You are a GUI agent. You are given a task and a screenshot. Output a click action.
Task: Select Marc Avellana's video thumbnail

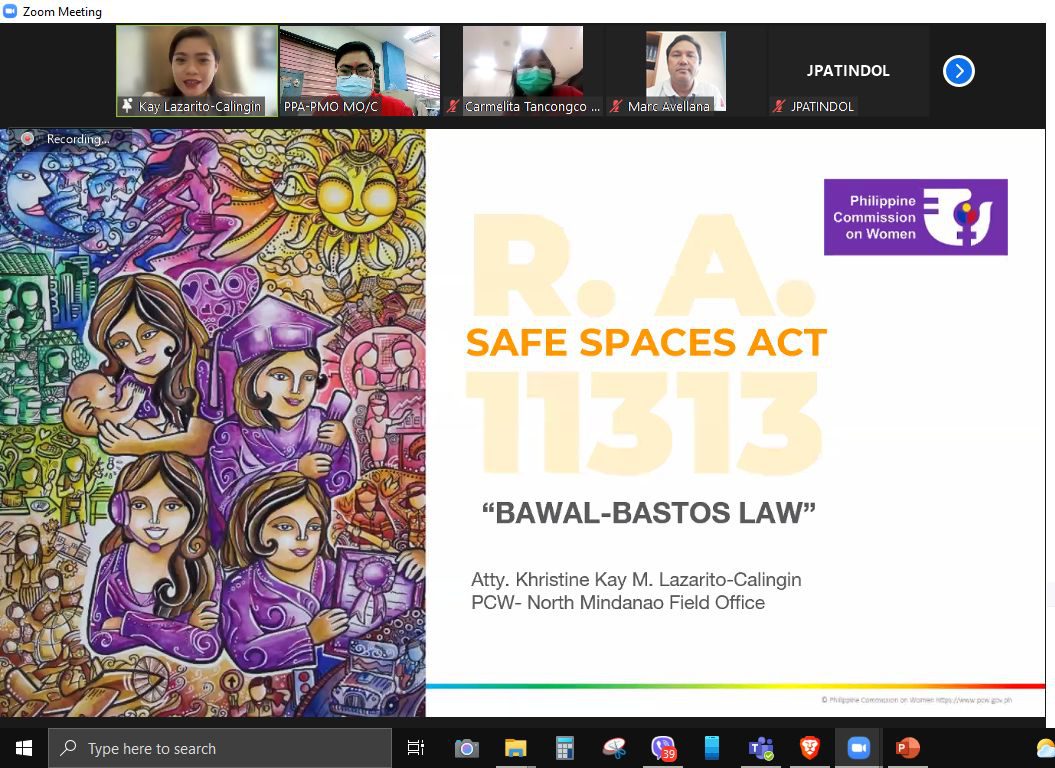pos(686,71)
